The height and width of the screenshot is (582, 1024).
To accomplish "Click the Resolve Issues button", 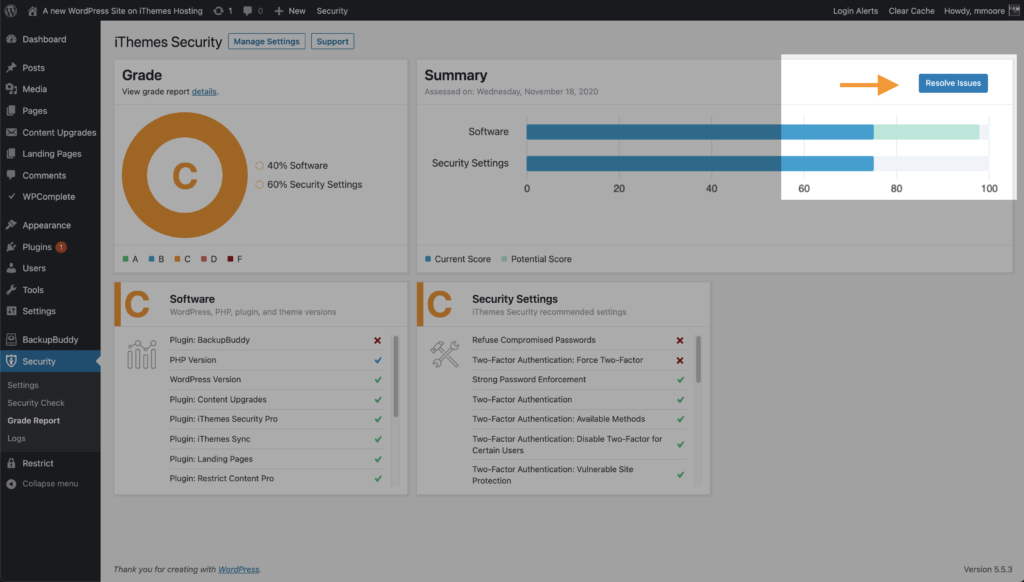I will pos(953,83).
